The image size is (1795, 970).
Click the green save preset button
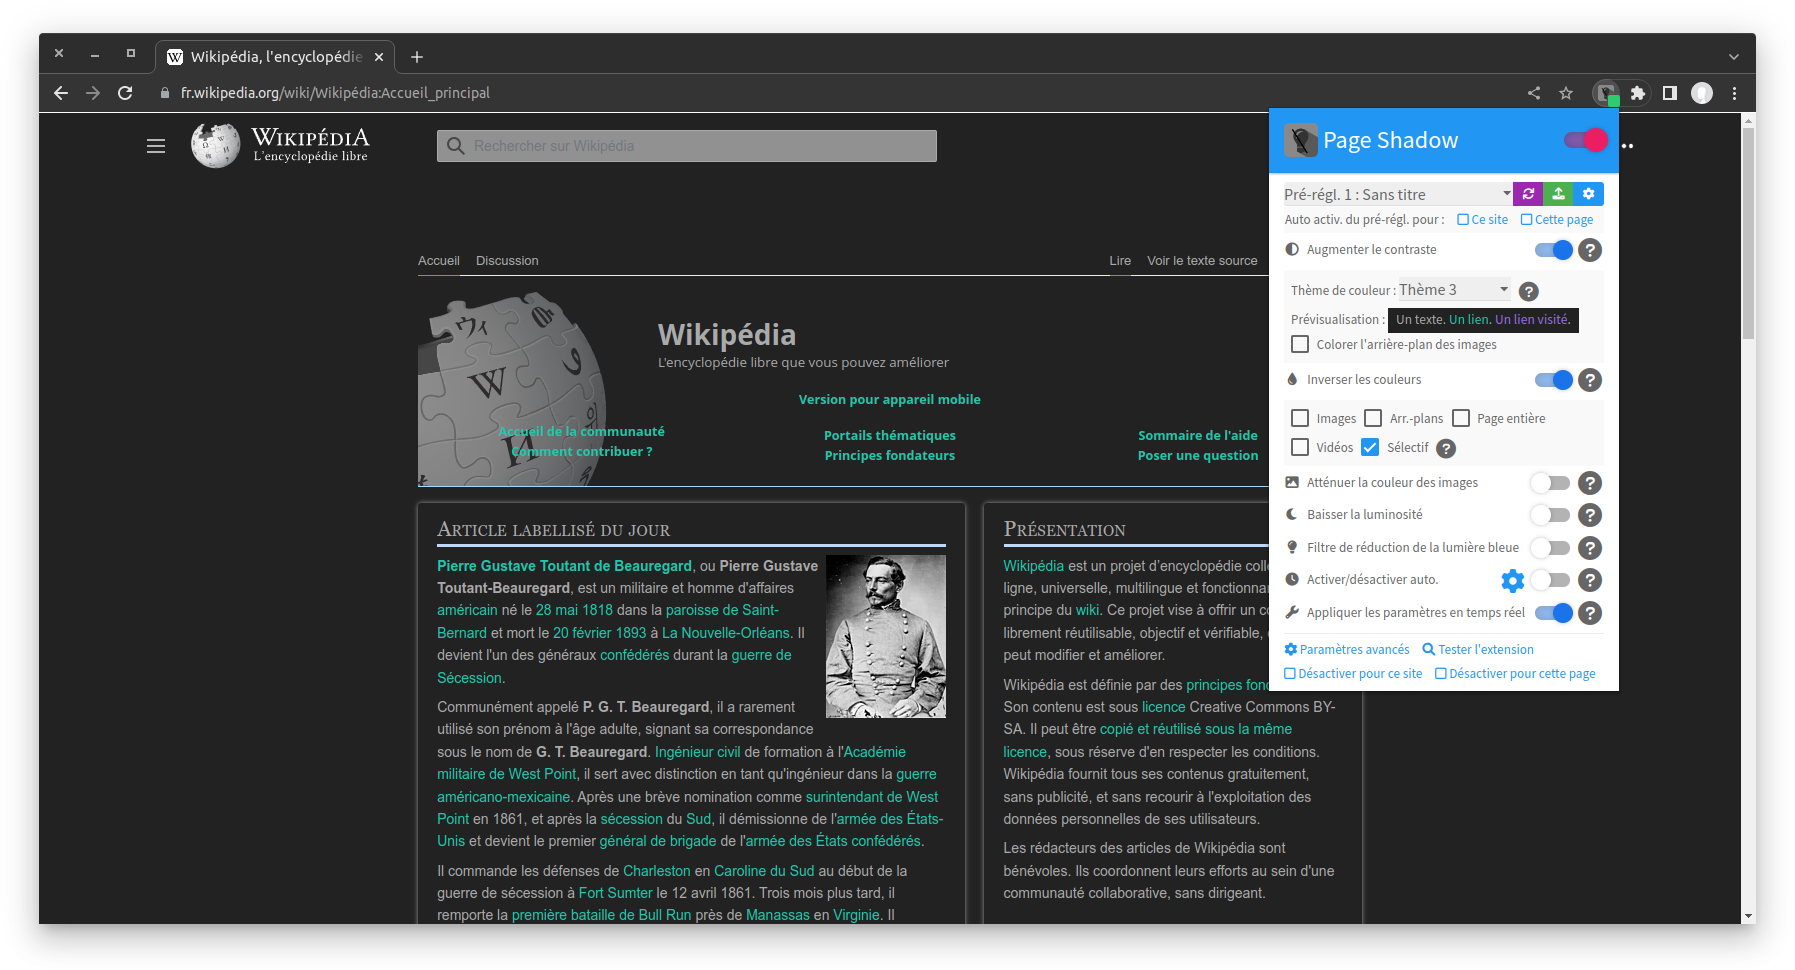click(x=1558, y=194)
